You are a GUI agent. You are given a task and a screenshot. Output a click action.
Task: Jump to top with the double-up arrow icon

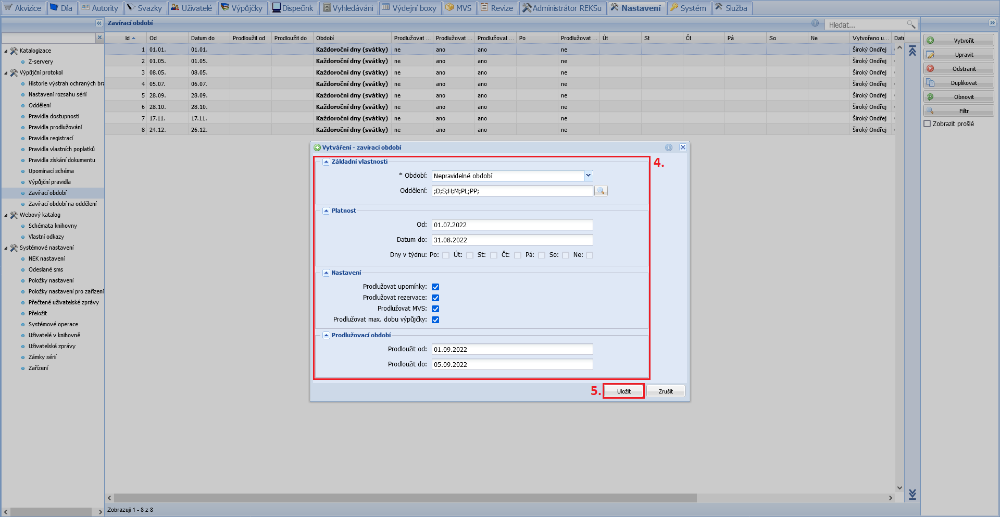(x=911, y=50)
